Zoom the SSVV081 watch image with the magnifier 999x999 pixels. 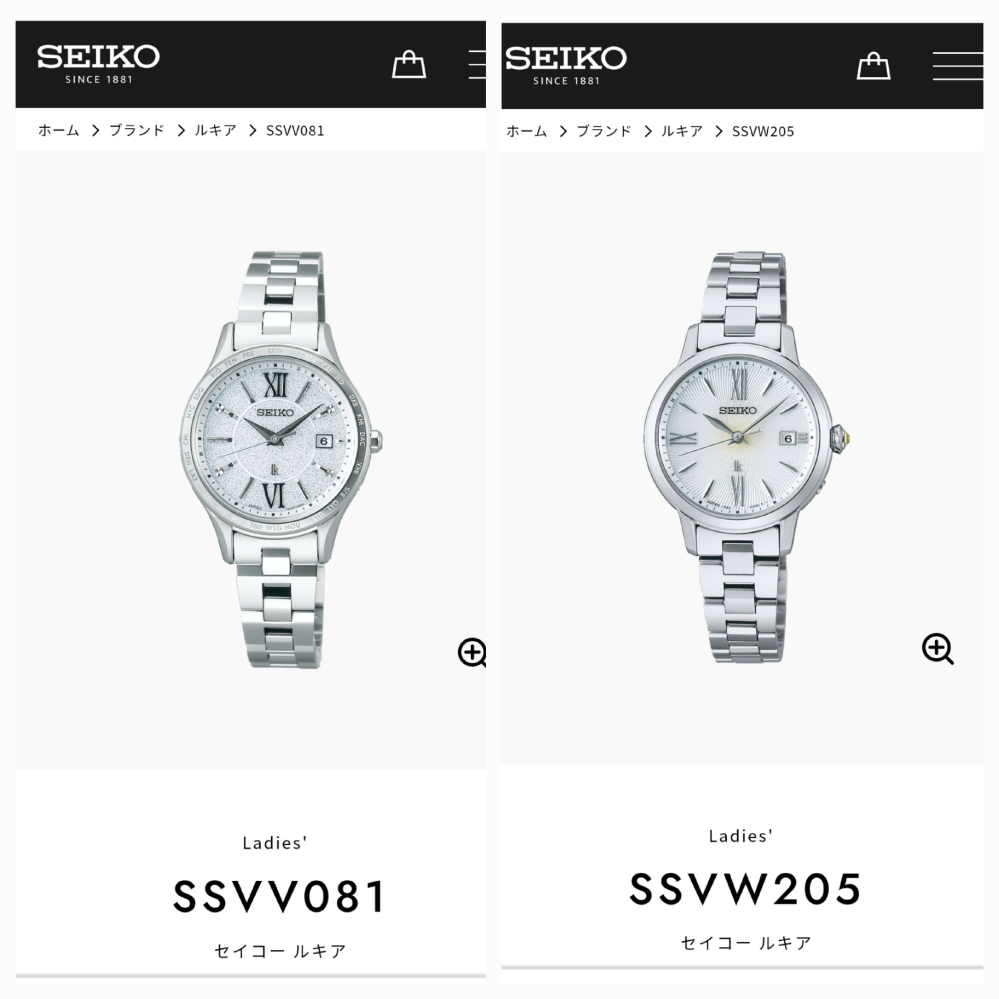click(x=472, y=652)
